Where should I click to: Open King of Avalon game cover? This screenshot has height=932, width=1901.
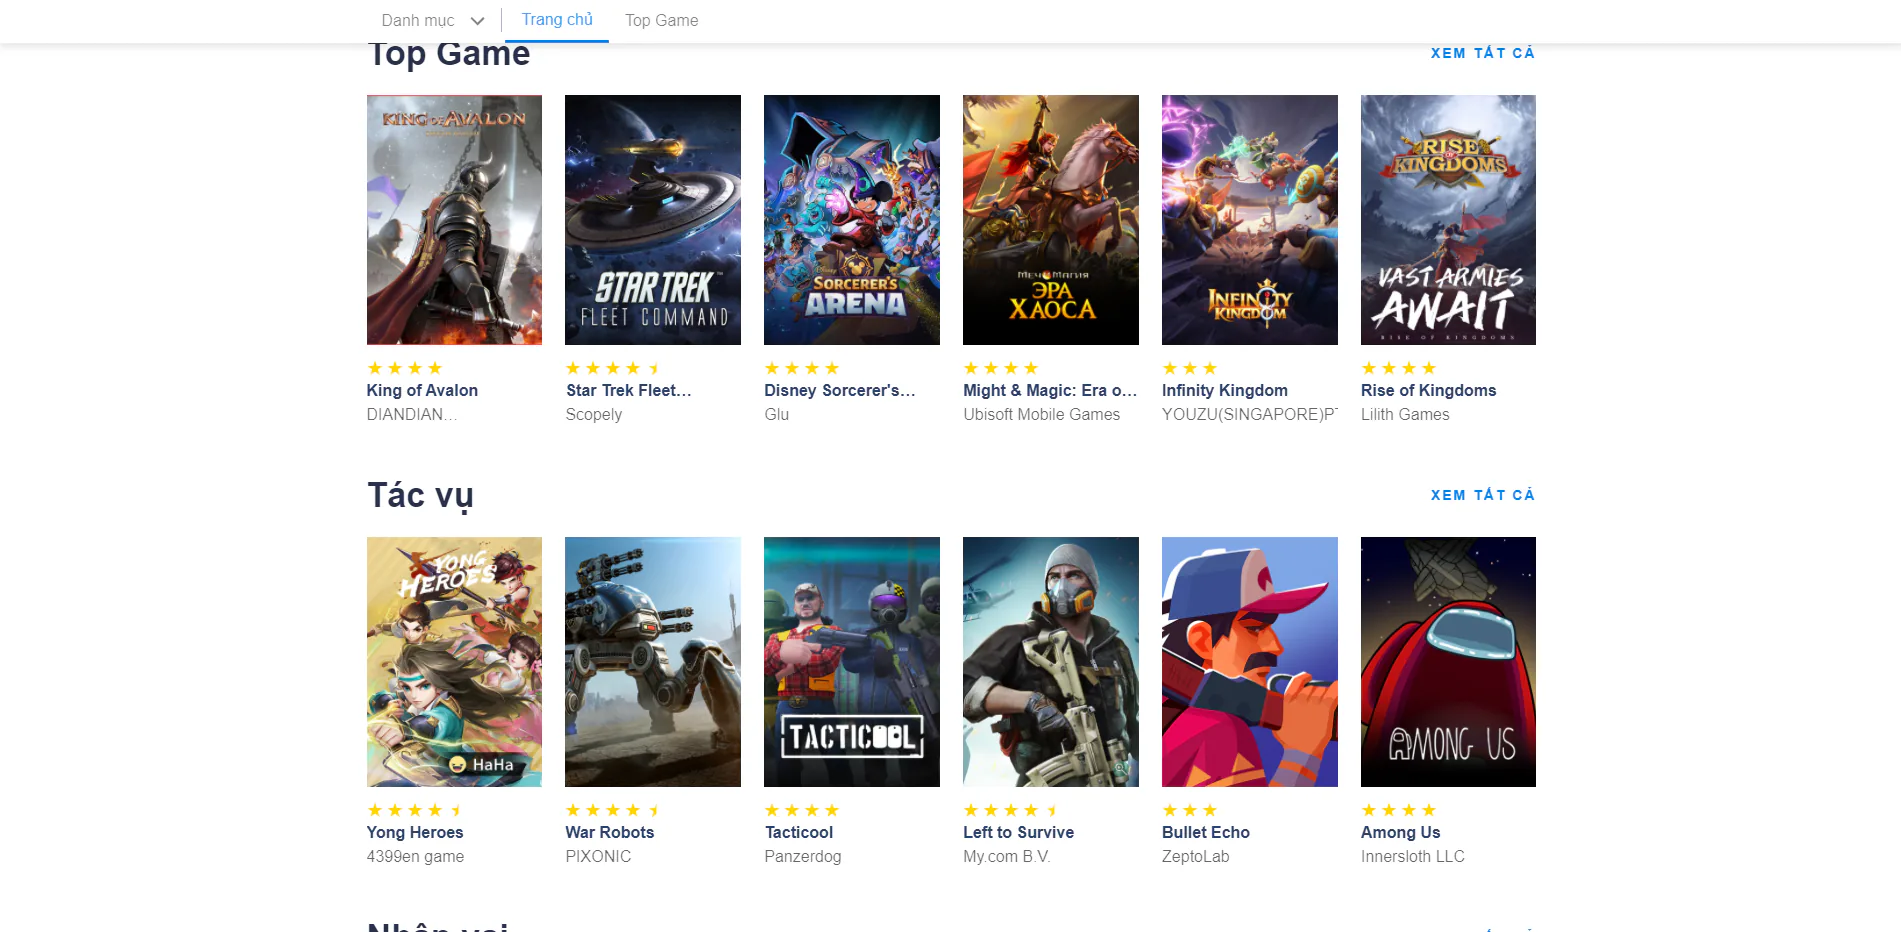[454, 220]
